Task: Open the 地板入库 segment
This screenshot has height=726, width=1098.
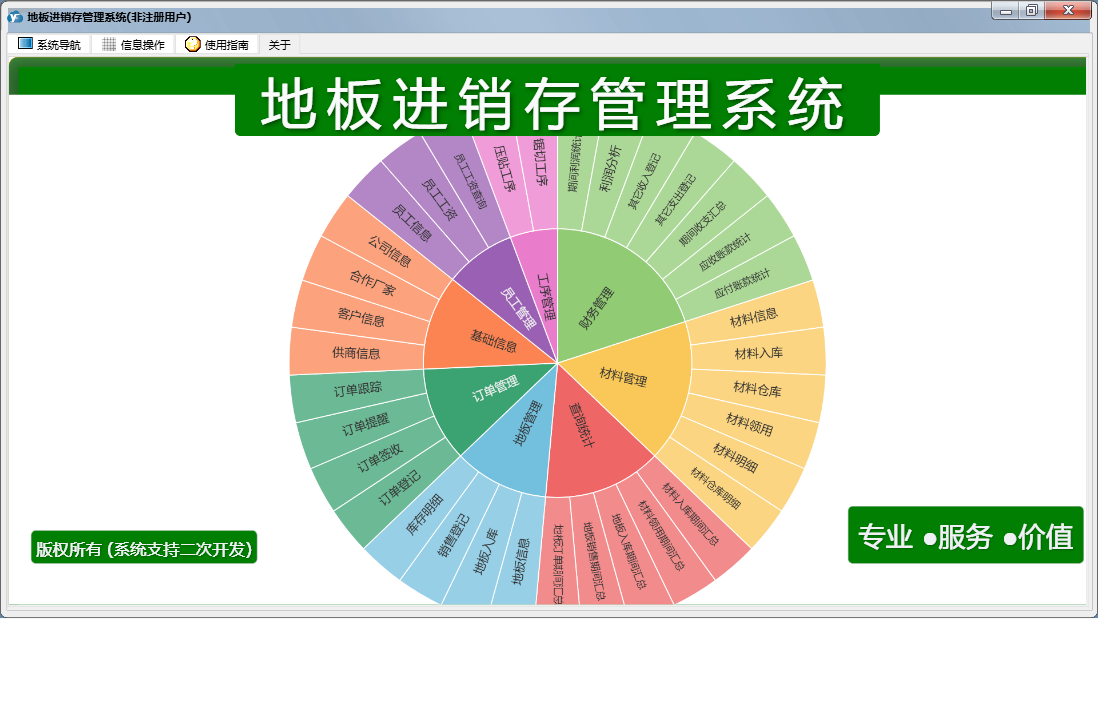Action: point(485,551)
